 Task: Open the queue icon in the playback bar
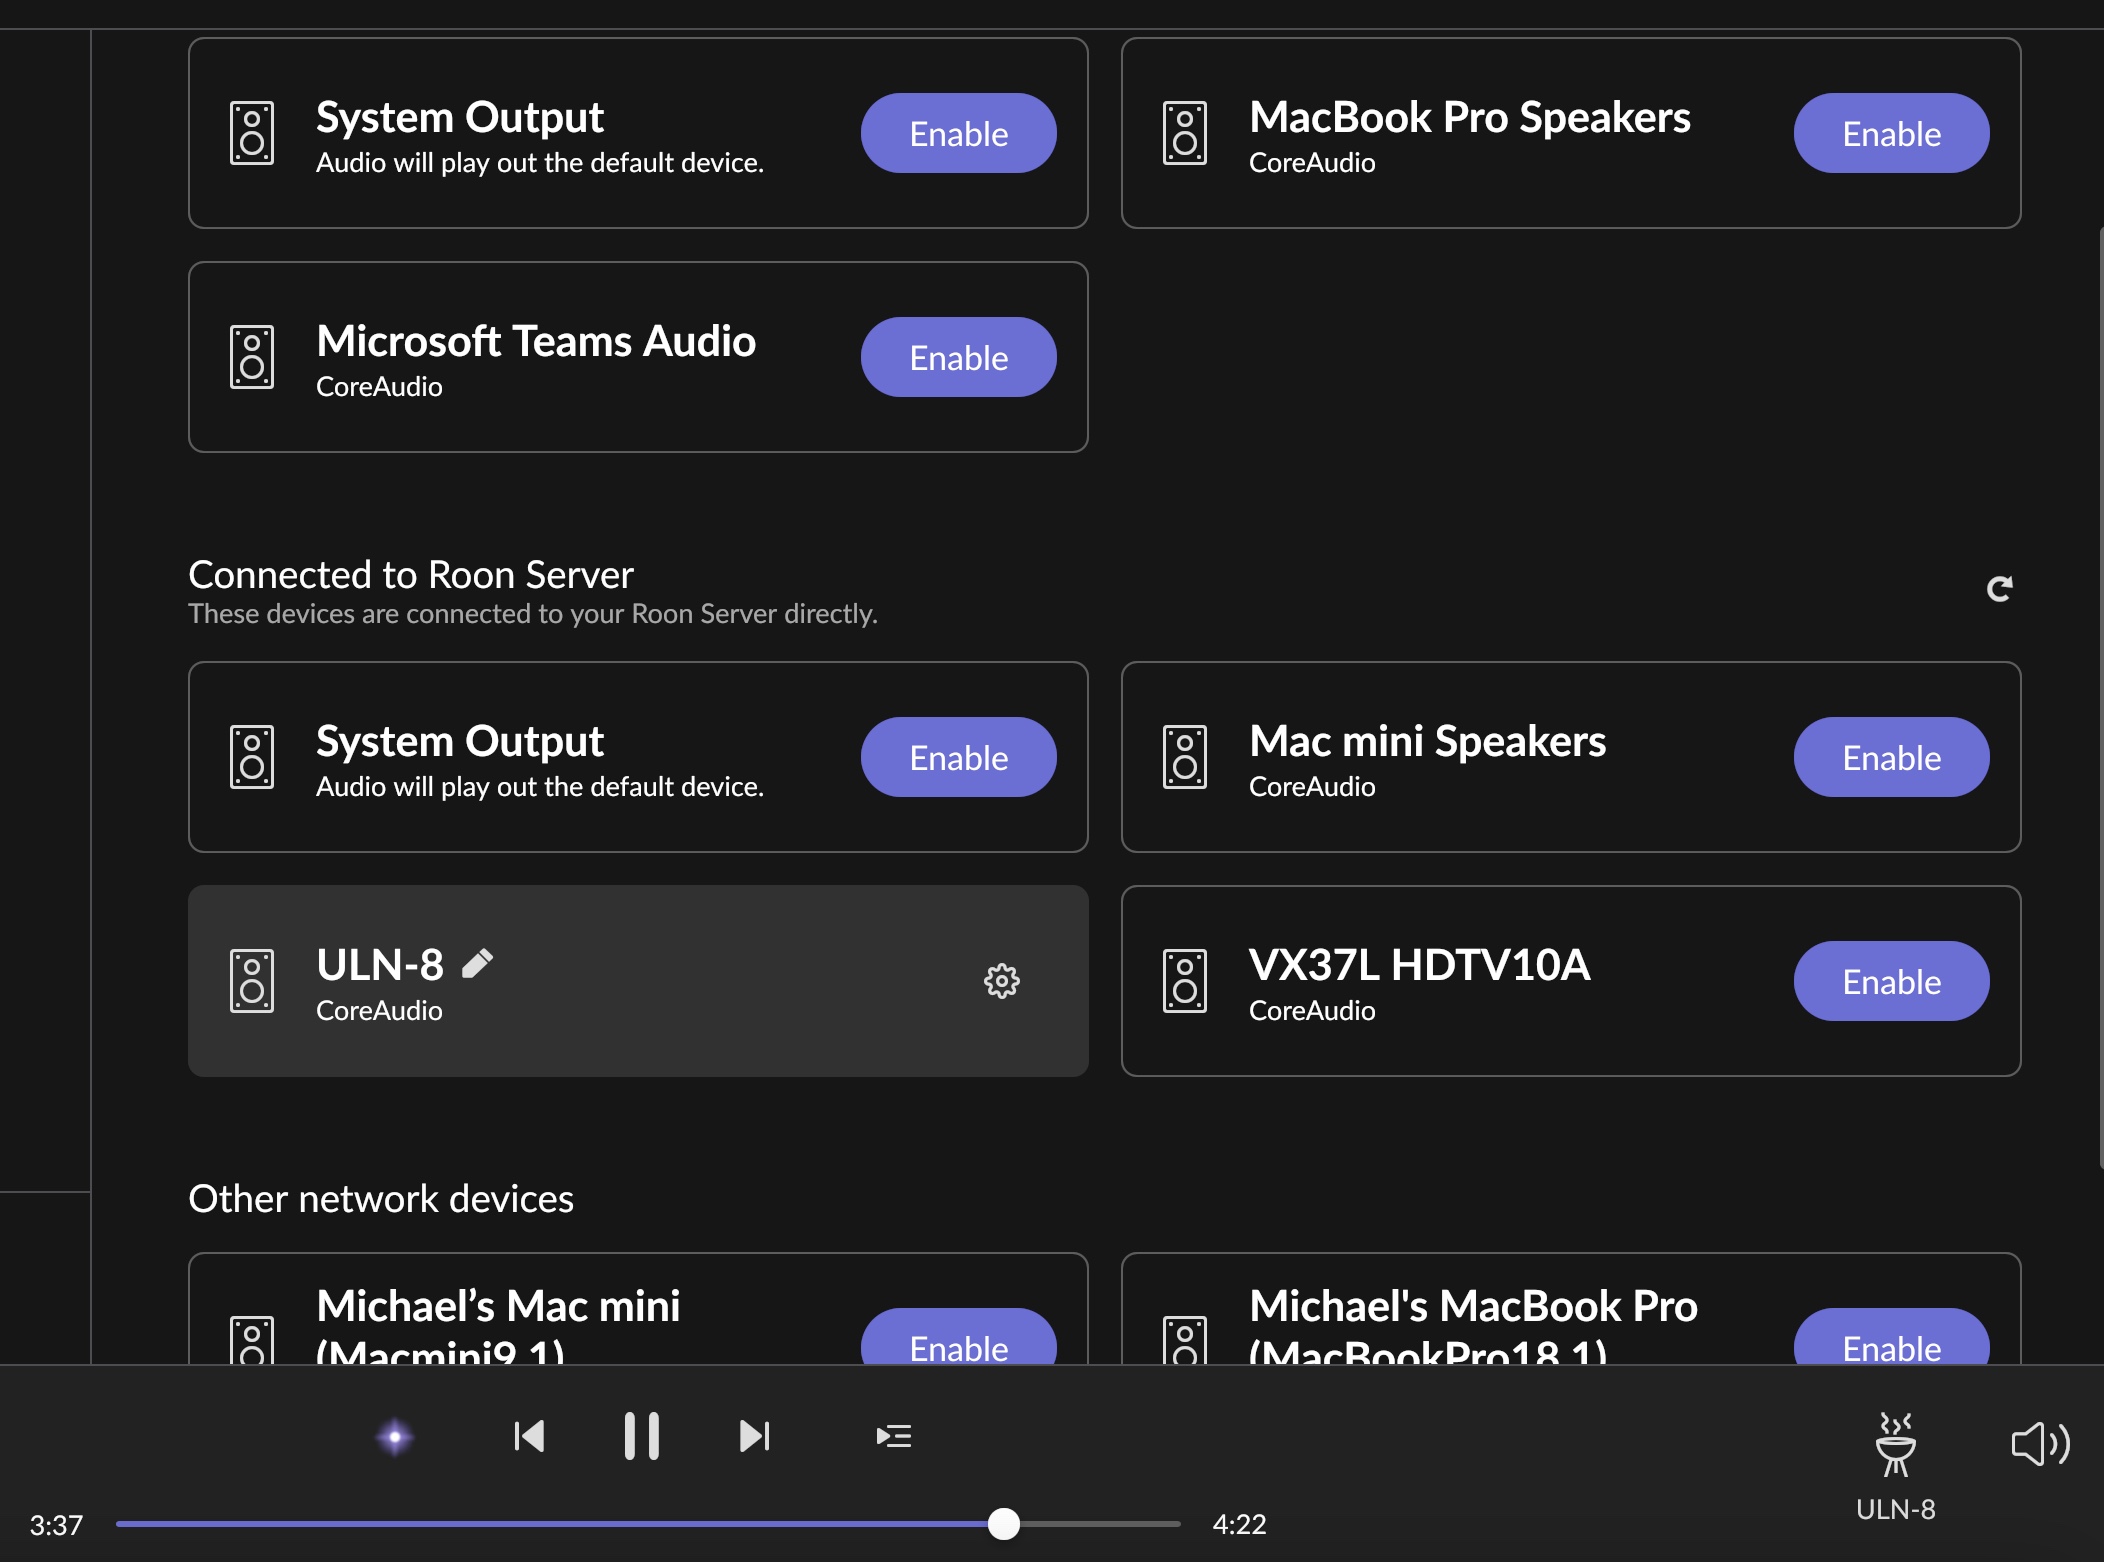click(893, 1435)
